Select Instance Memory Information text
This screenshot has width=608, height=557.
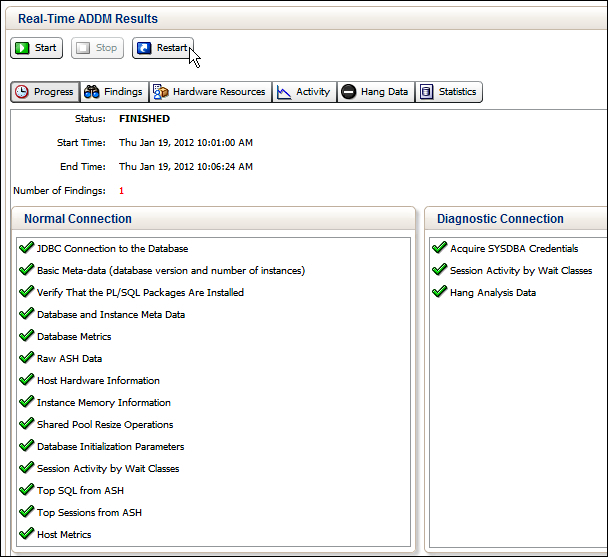click(104, 403)
